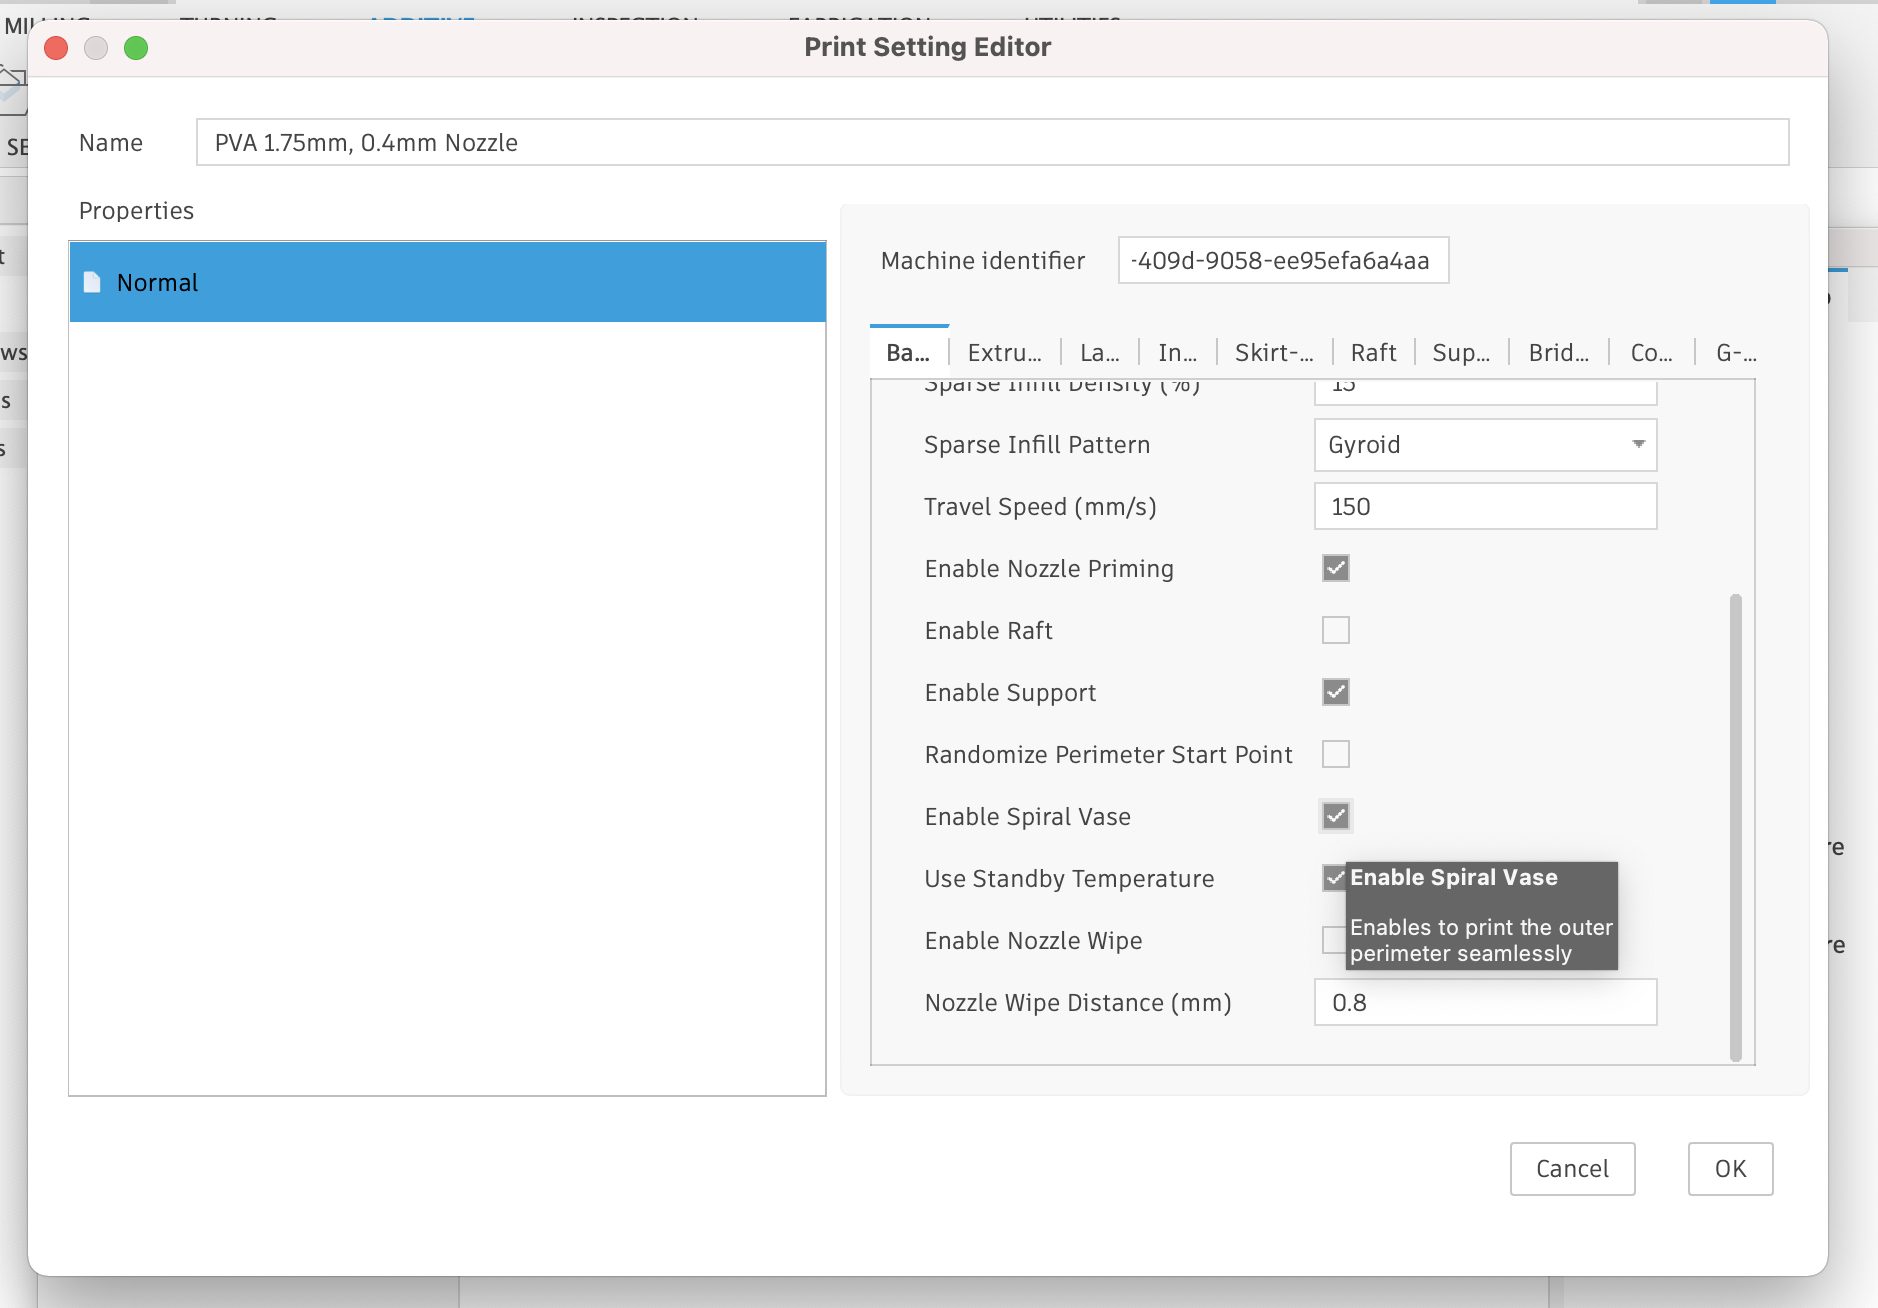The height and width of the screenshot is (1308, 1878).
Task: Click the Name field with PVA text
Action: click(x=991, y=143)
